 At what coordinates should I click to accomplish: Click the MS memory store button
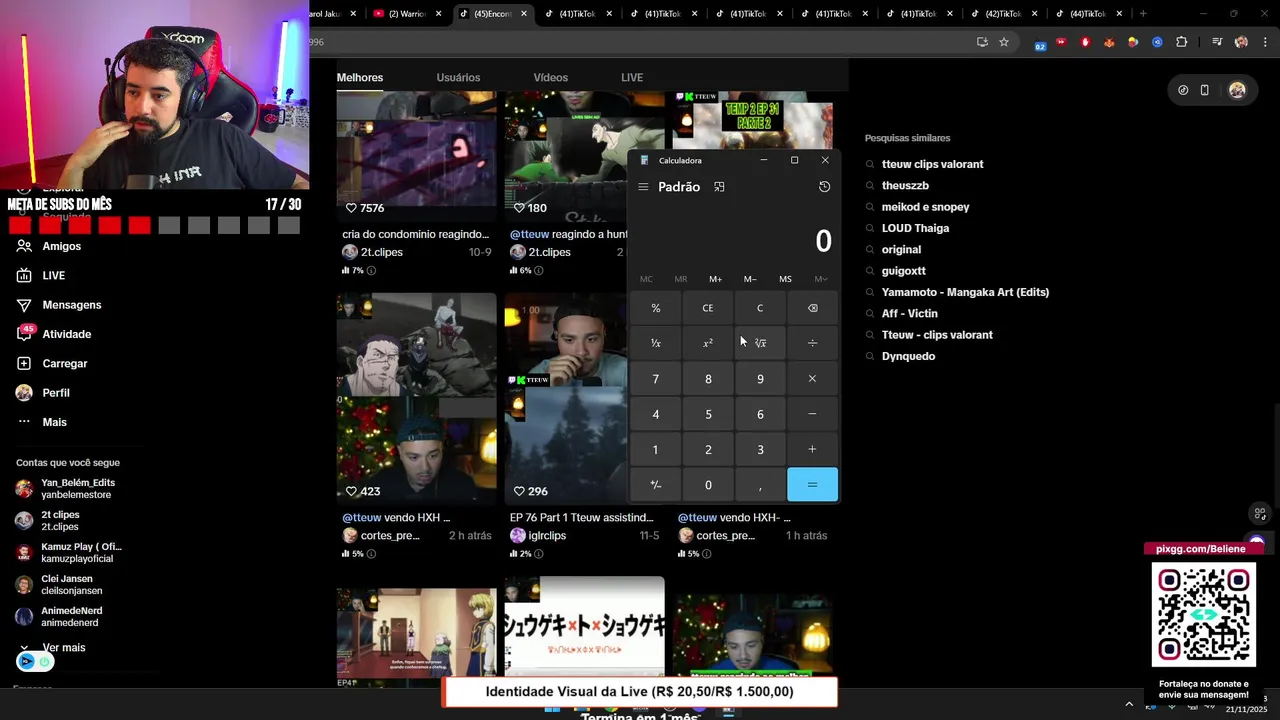pos(785,279)
